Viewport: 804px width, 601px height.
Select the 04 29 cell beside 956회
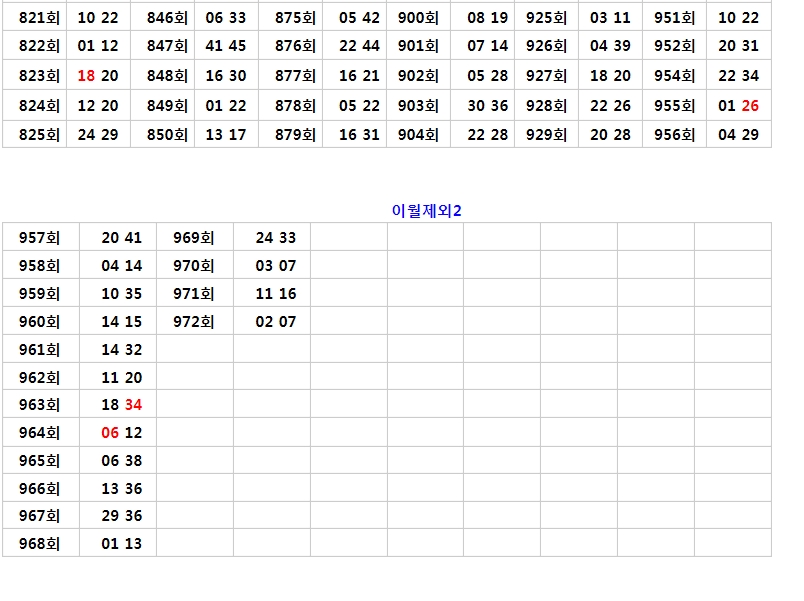click(738, 135)
